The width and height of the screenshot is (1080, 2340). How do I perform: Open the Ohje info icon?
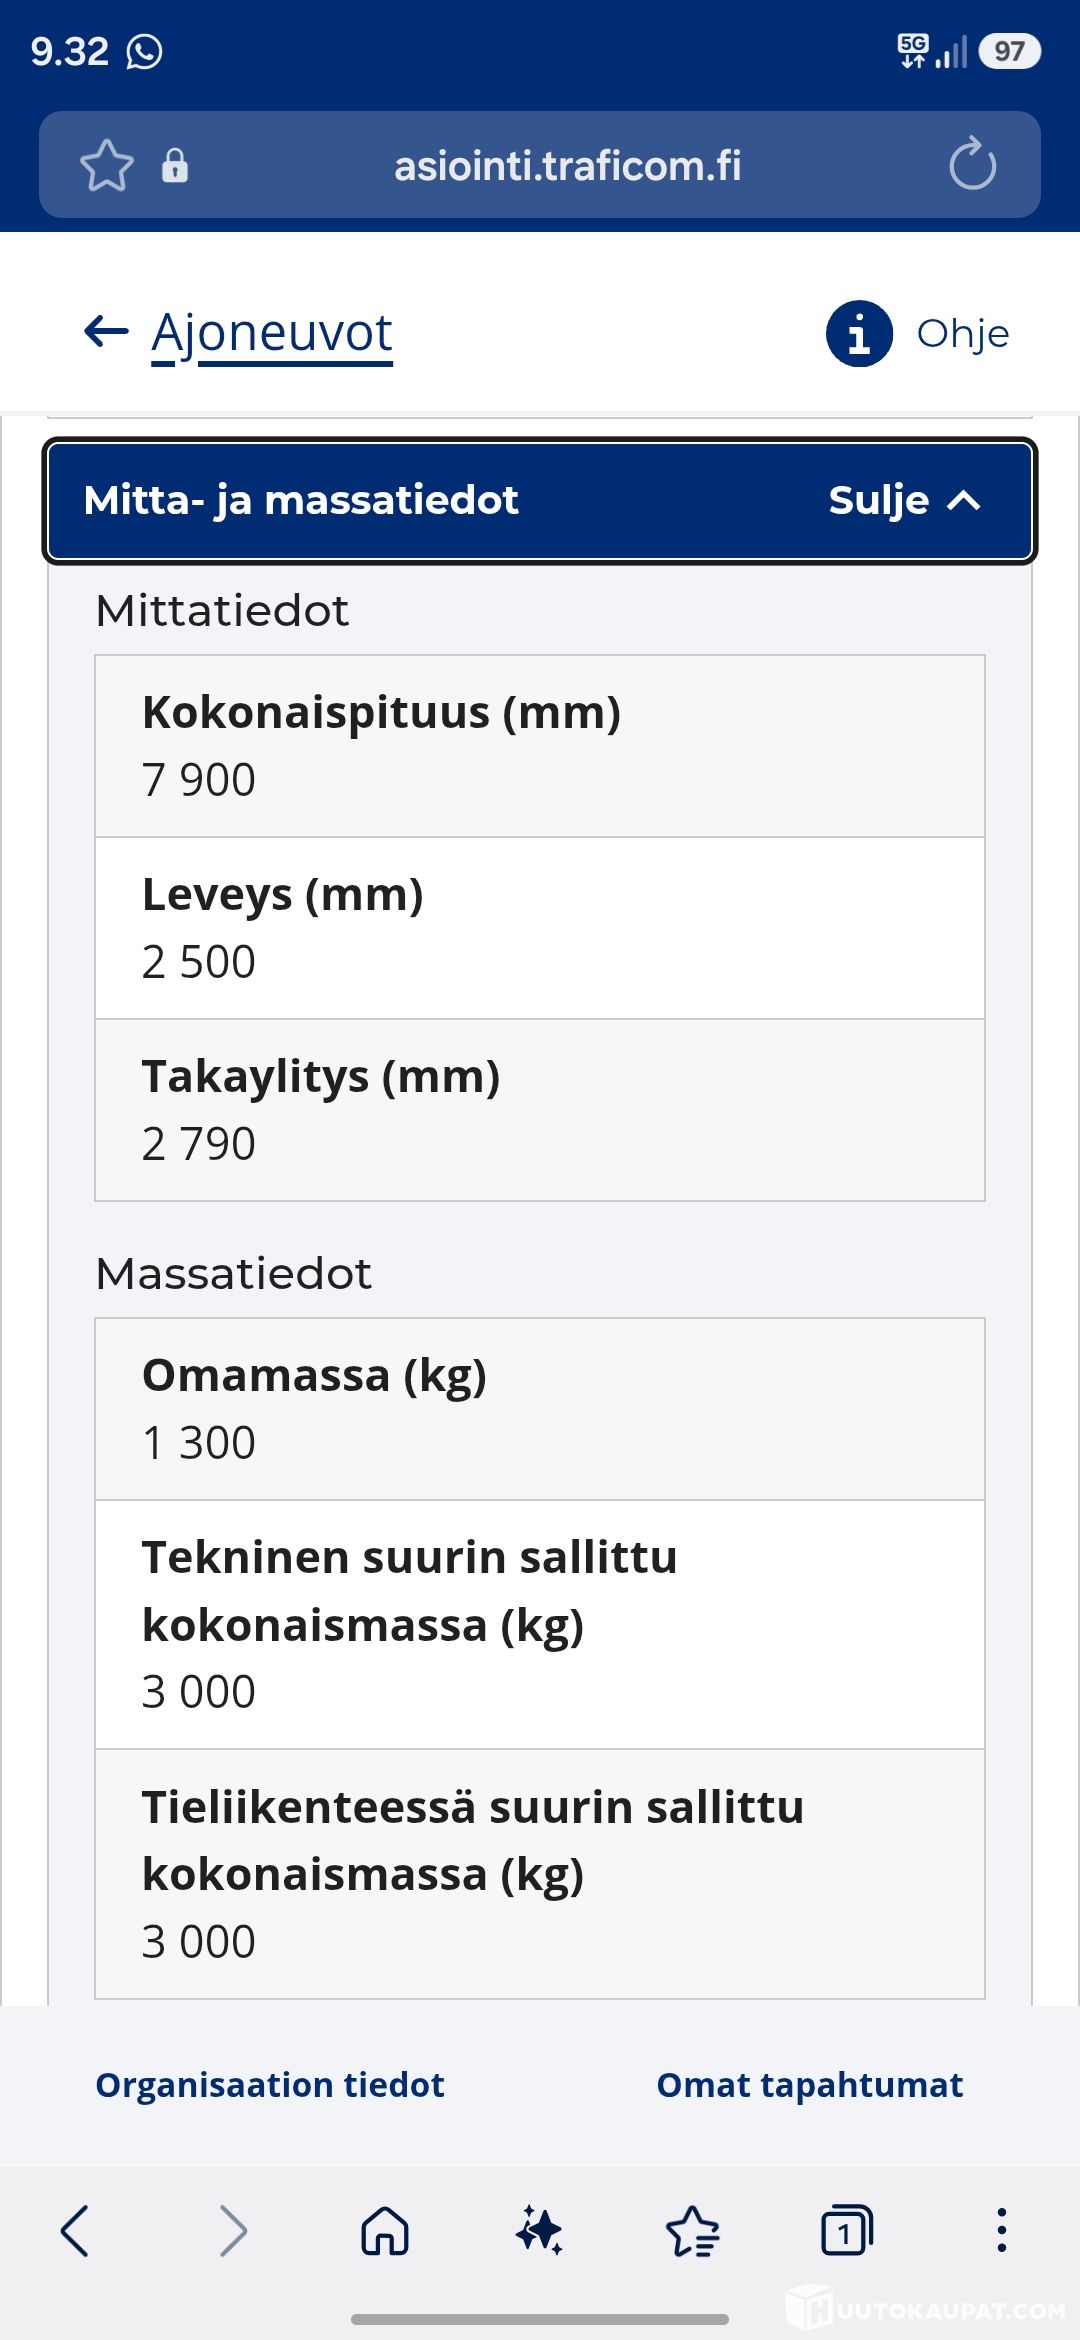pyautogui.click(x=859, y=333)
